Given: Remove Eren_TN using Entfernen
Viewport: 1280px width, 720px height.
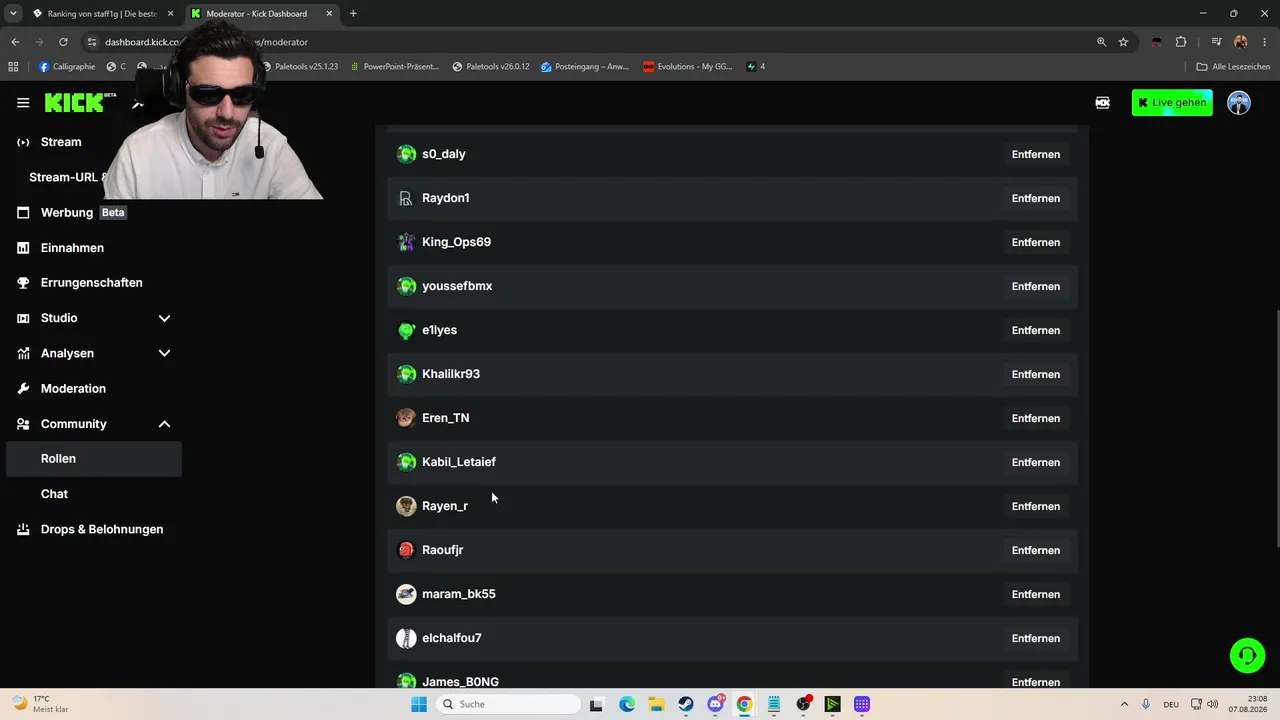Looking at the screenshot, I should (1035, 418).
